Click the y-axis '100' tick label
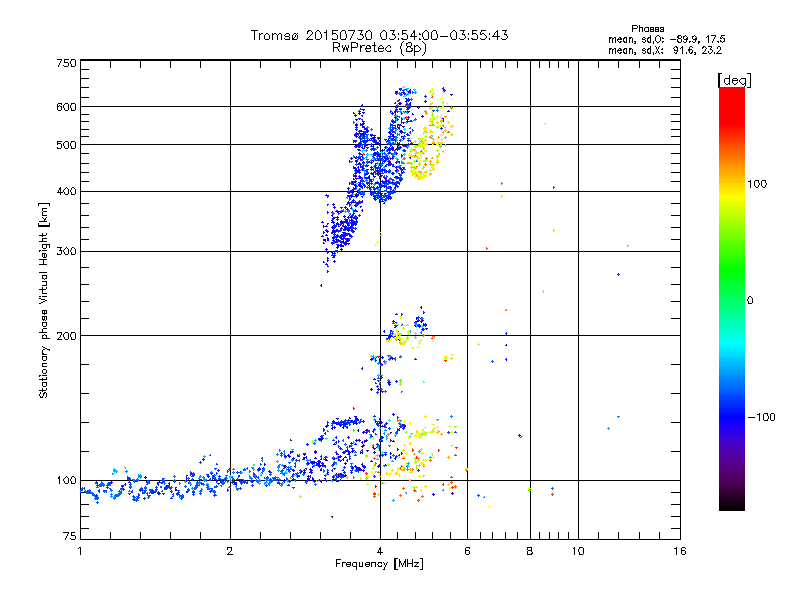This screenshot has height=600, width=800. pyautogui.click(x=66, y=481)
